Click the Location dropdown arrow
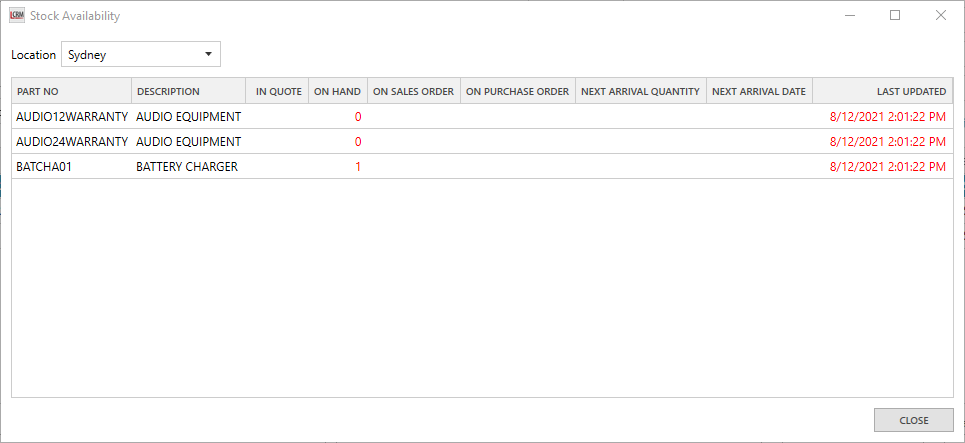This screenshot has height=443, width=965. coord(208,55)
